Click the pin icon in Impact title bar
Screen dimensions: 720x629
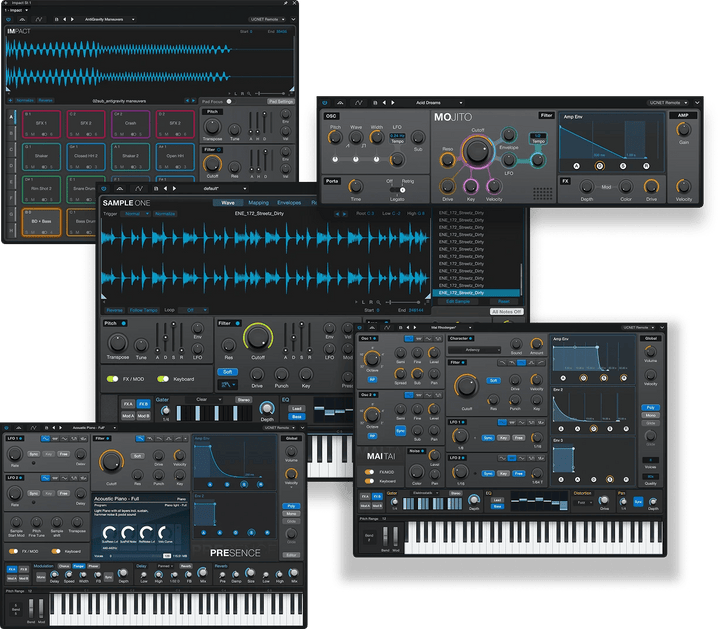pos(285,3)
